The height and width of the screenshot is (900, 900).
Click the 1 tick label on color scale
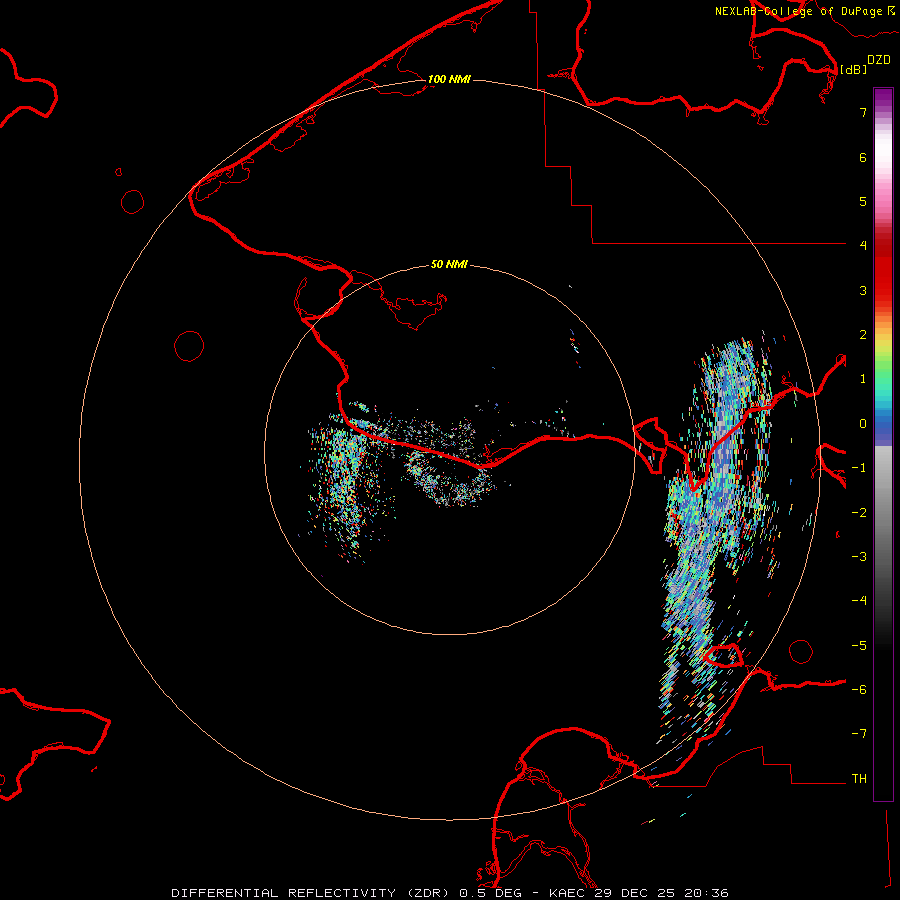(863, 379)
